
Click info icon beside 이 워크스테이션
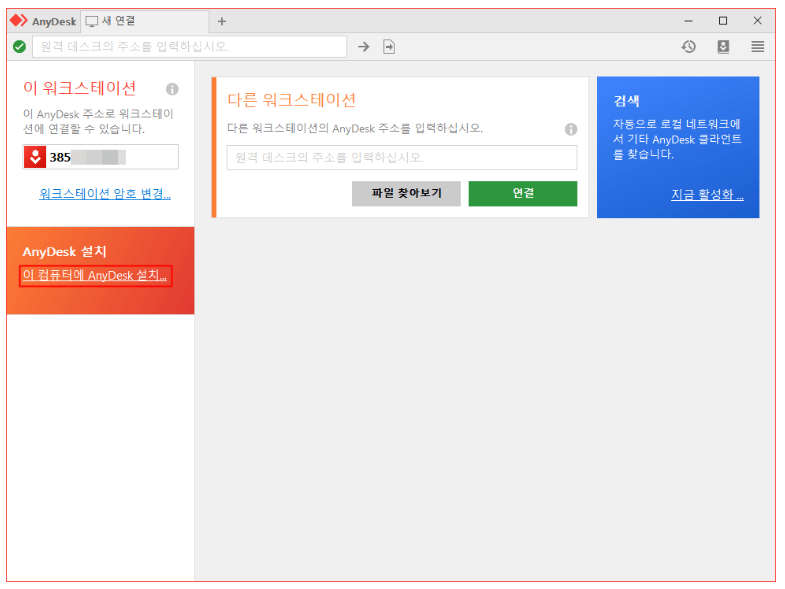pos(172,89)
